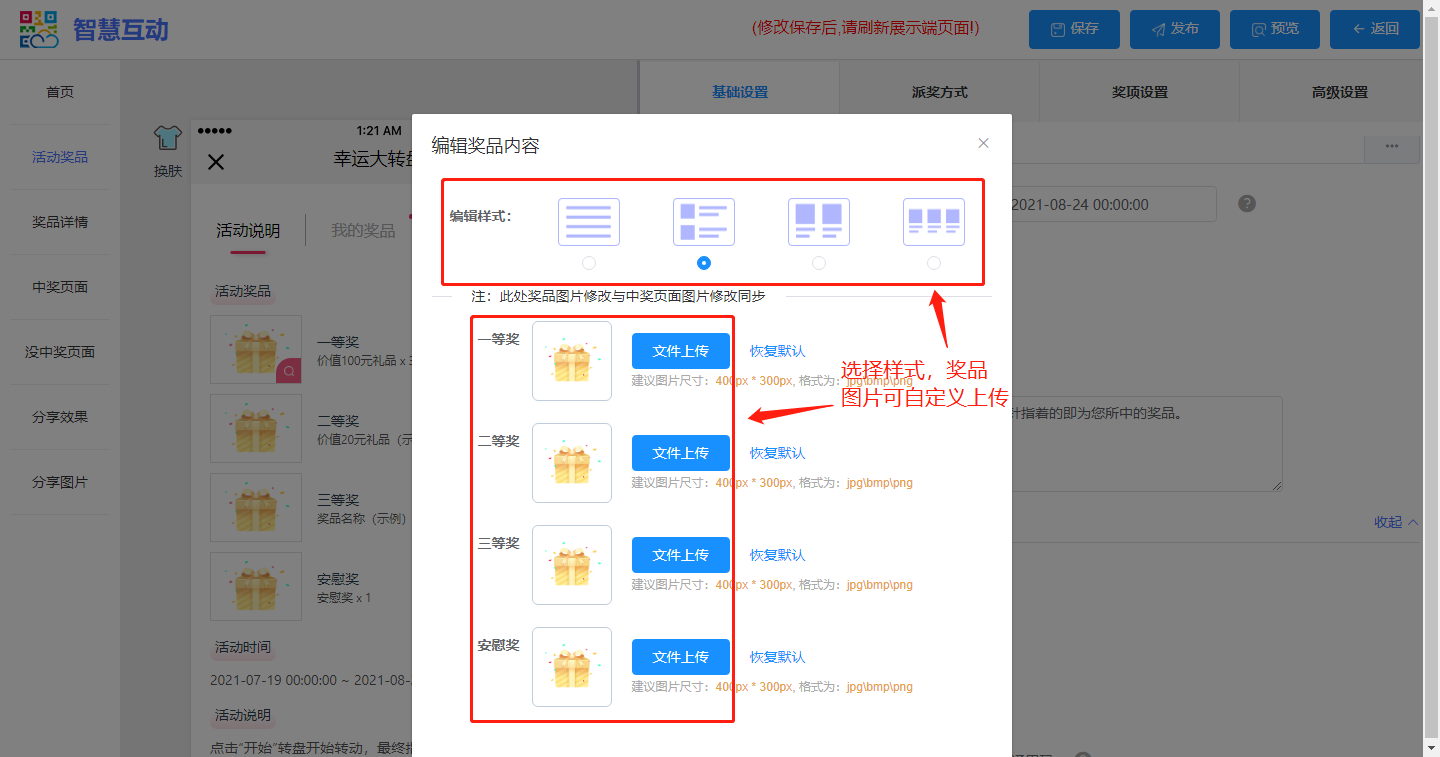Screen dimensions: 1440x757
Task: Click the three-column grid style icon
Action: click(x=934, y=221)
